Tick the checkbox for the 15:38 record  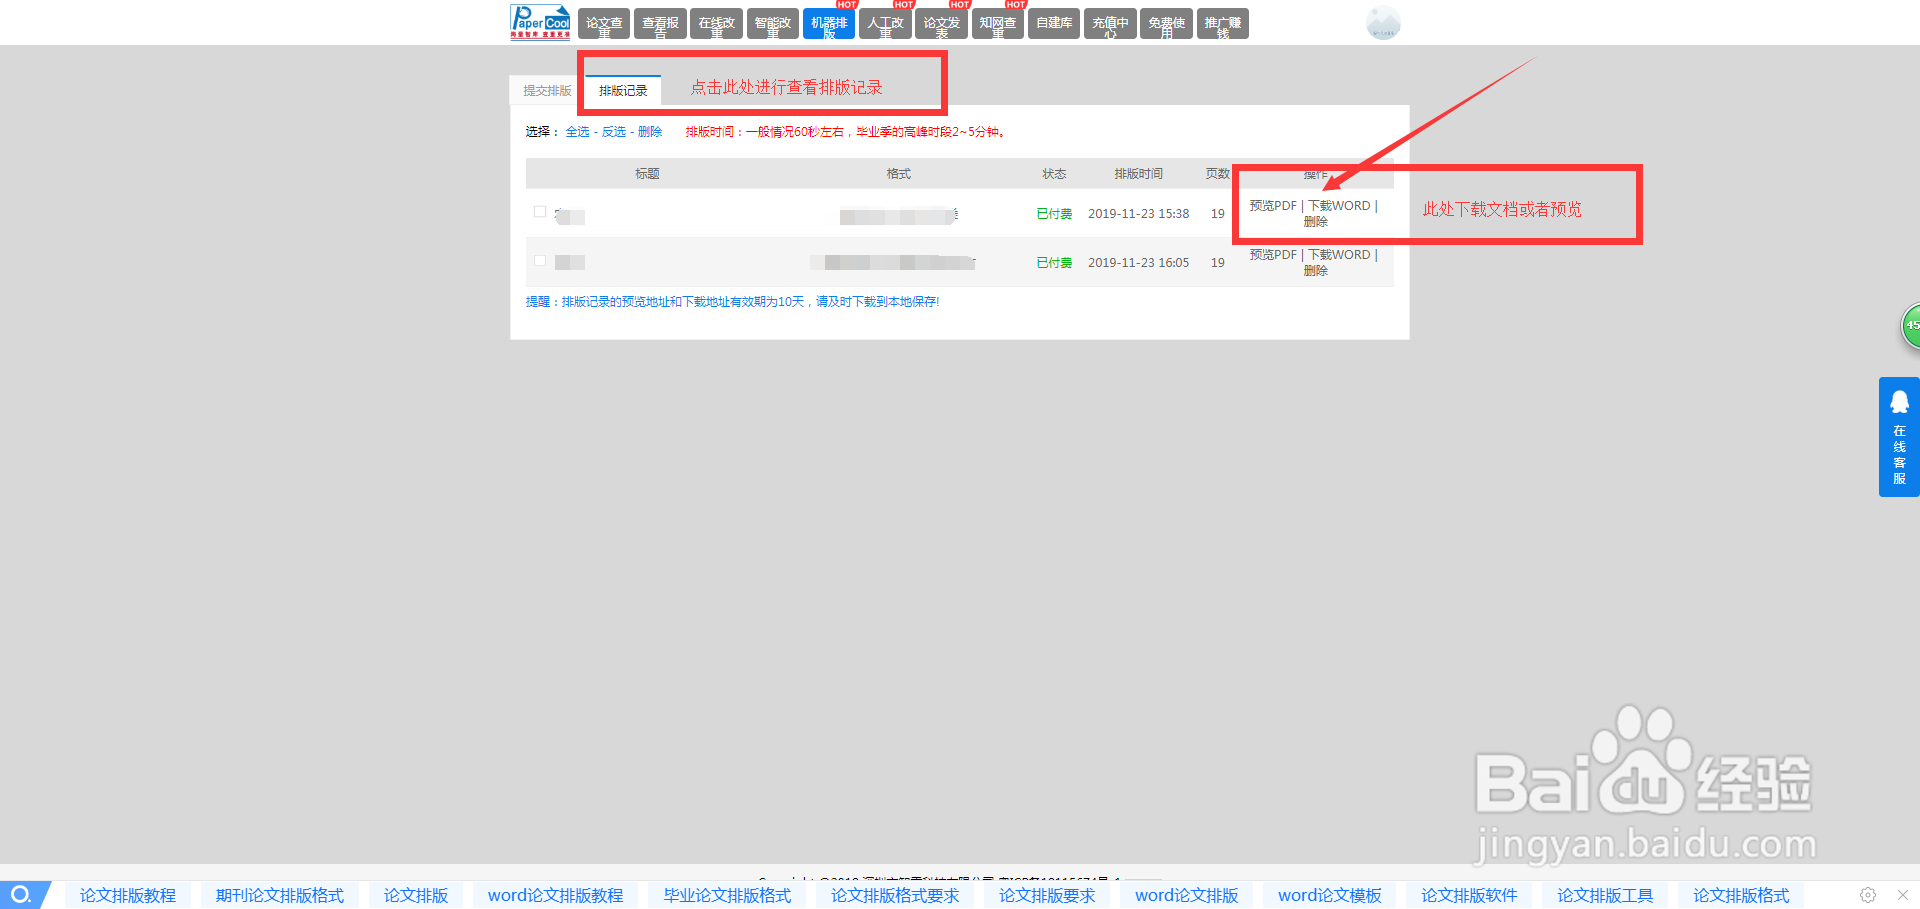point(540,212)
